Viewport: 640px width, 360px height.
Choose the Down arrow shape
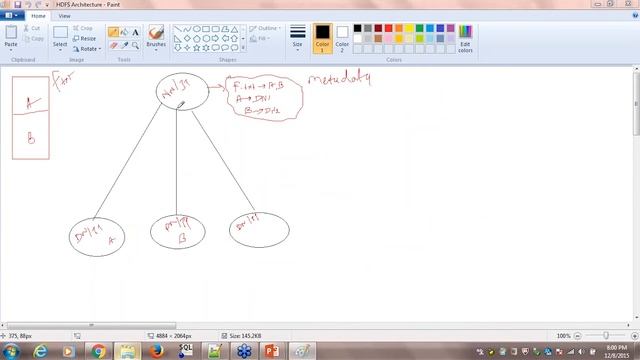pos(178,48)
